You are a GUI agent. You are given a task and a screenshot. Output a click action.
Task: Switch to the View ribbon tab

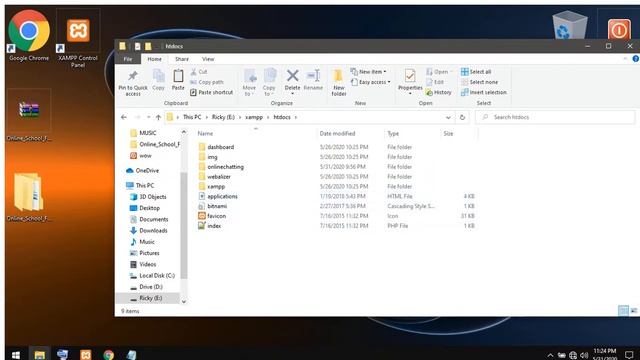[x=208, y=59]
